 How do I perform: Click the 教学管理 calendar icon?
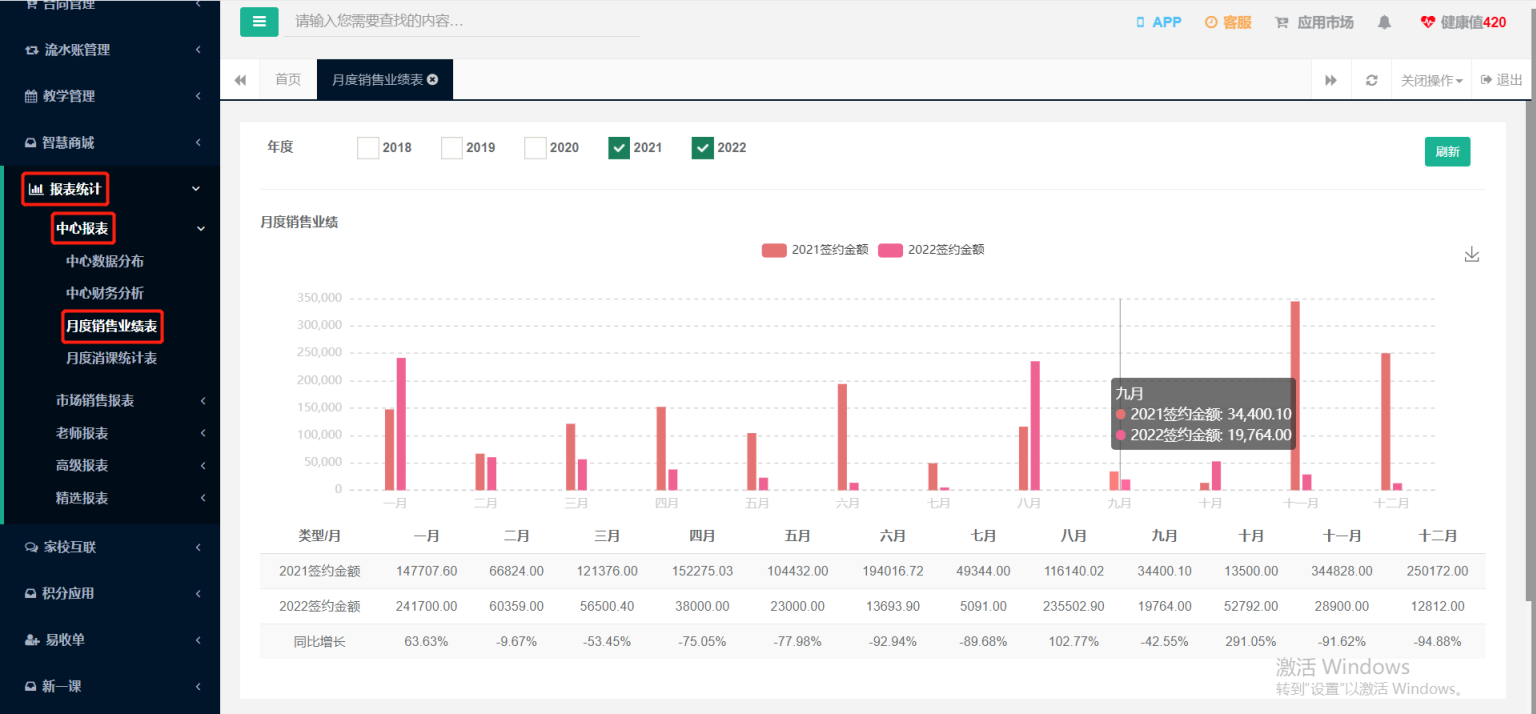pyautogui.click(x=31, y=96)
